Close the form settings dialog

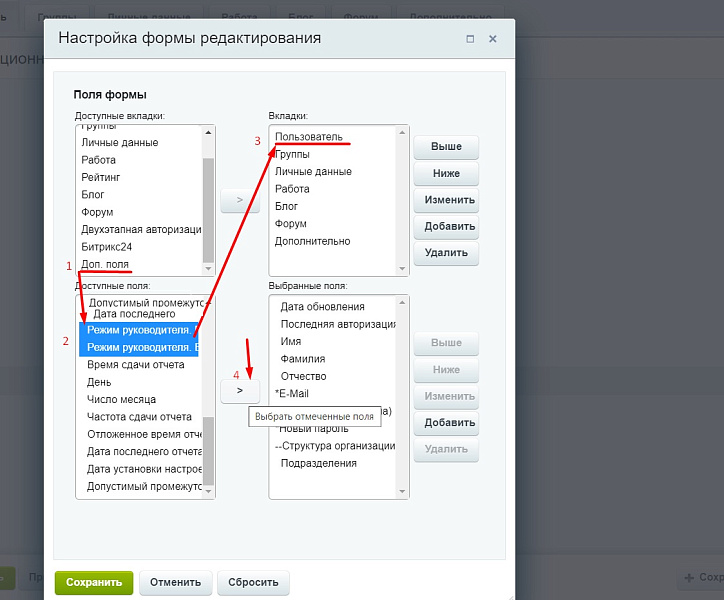(x=492, y=38)
